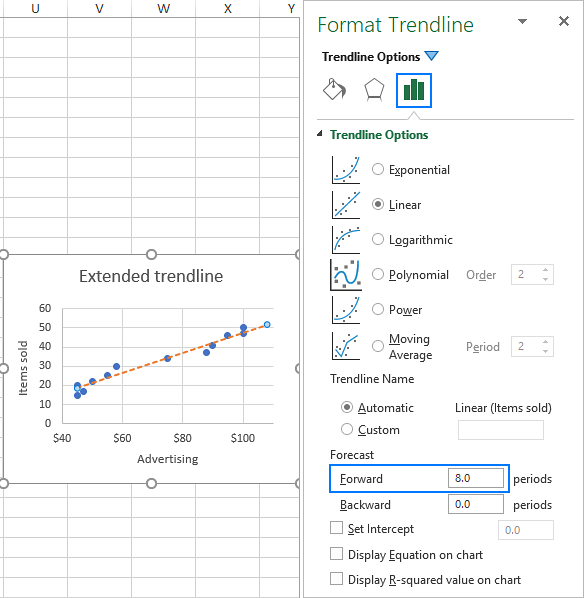Click the Linear trendline graph icon
The height and width of the screenshot is (598, 585).
click(346, 205)
